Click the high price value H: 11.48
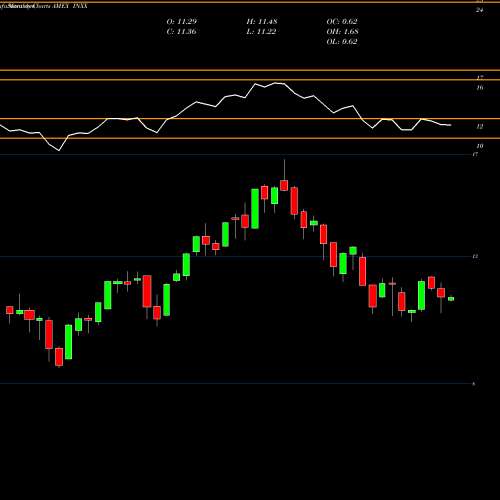 (262, 22)
